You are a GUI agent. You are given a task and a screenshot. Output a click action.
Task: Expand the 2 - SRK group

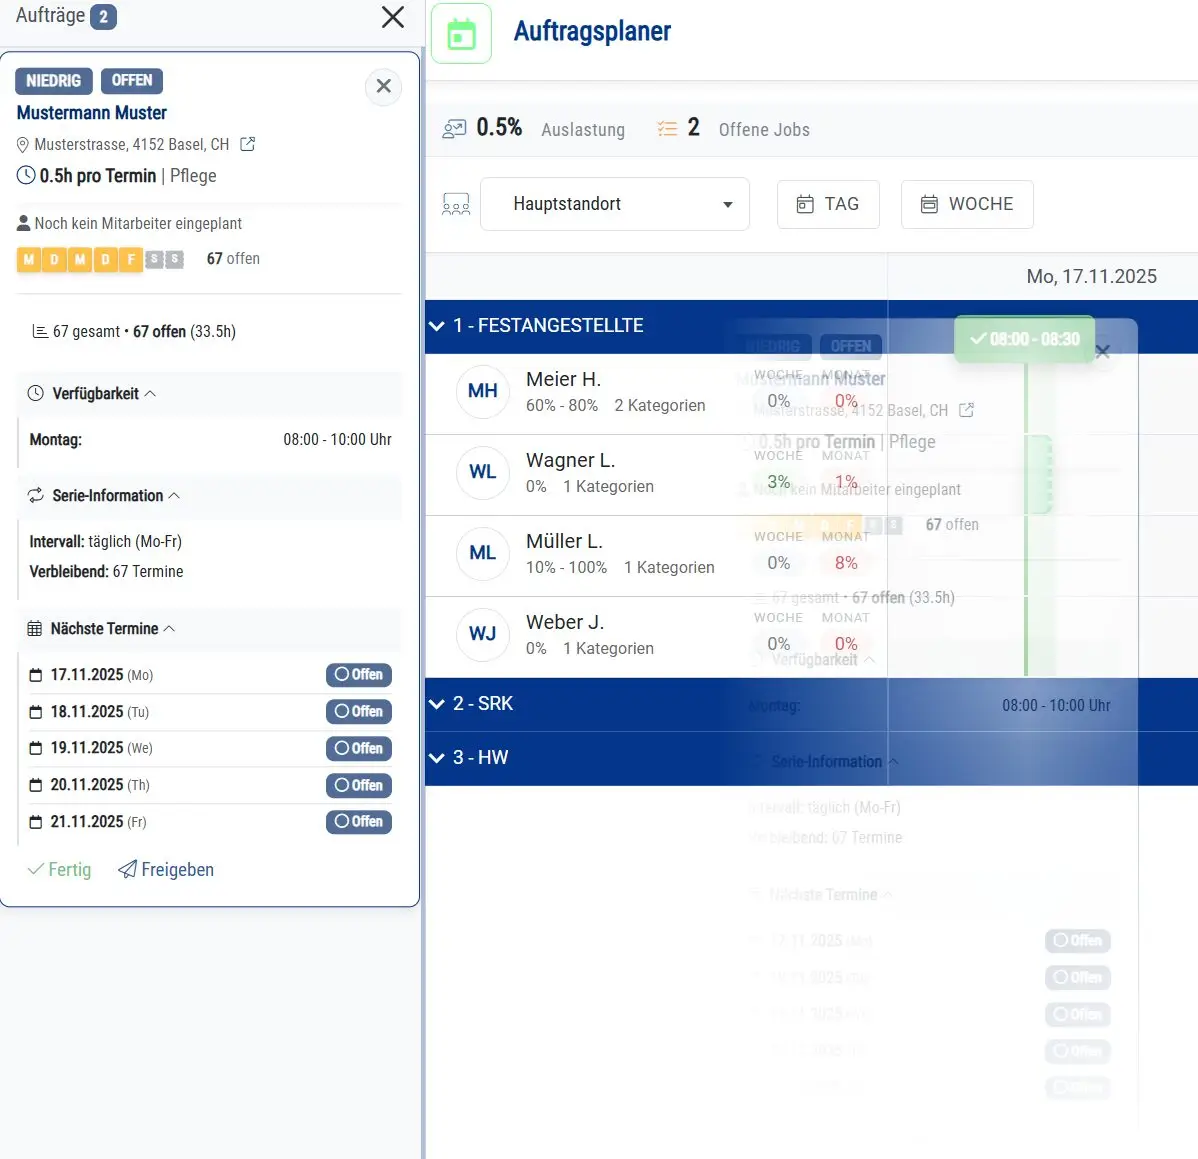pyautogui.click(x=437, y=704)
